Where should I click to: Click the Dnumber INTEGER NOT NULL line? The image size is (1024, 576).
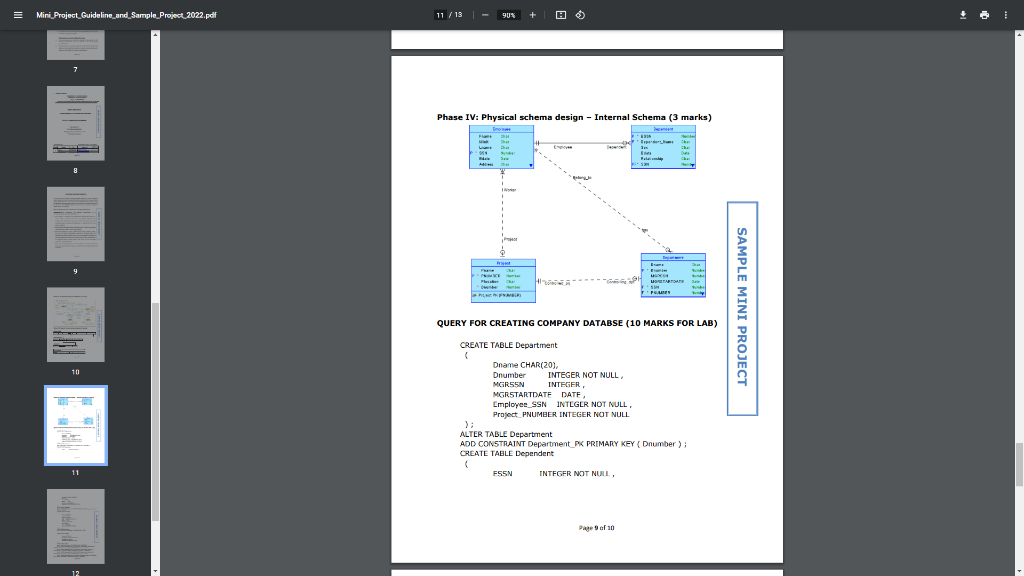(558, 375)
